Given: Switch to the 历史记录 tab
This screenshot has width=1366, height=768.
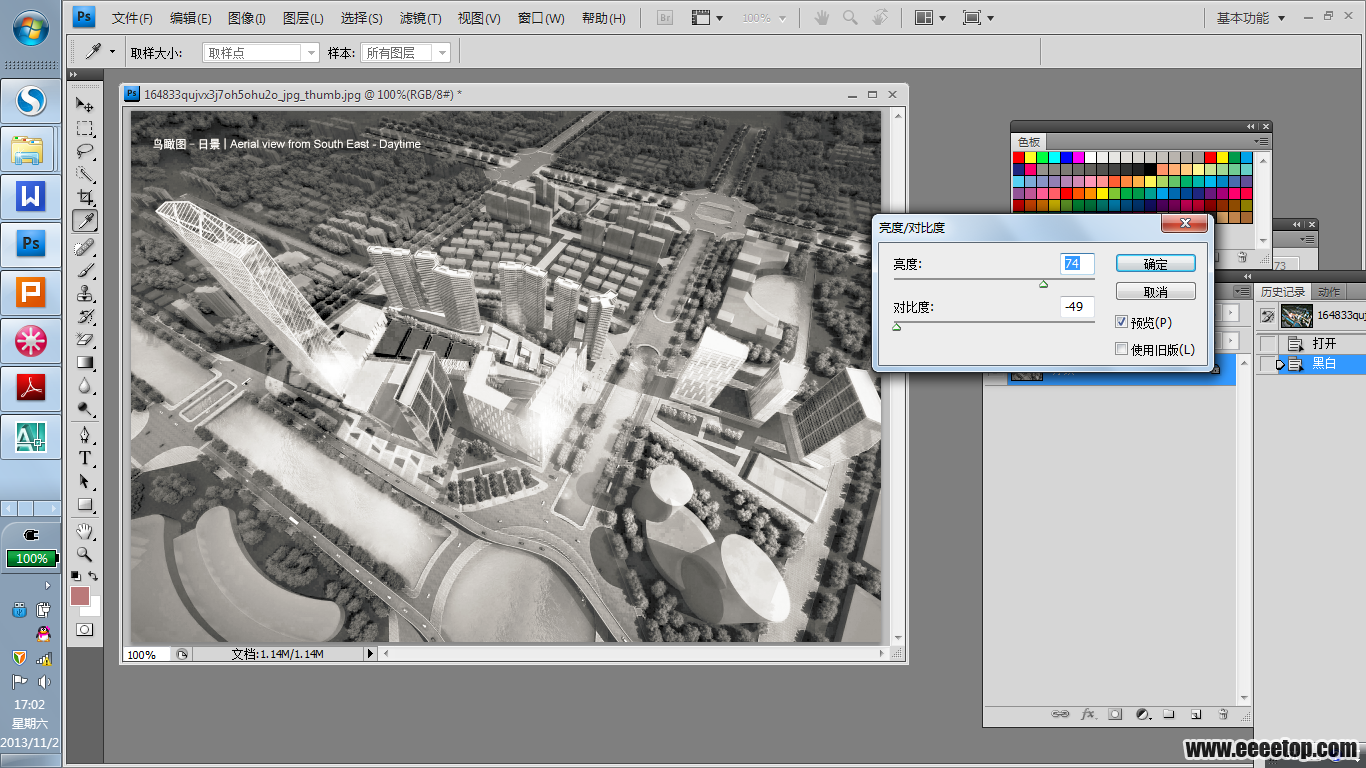Looking at the screenshot, I should 1283,292.
